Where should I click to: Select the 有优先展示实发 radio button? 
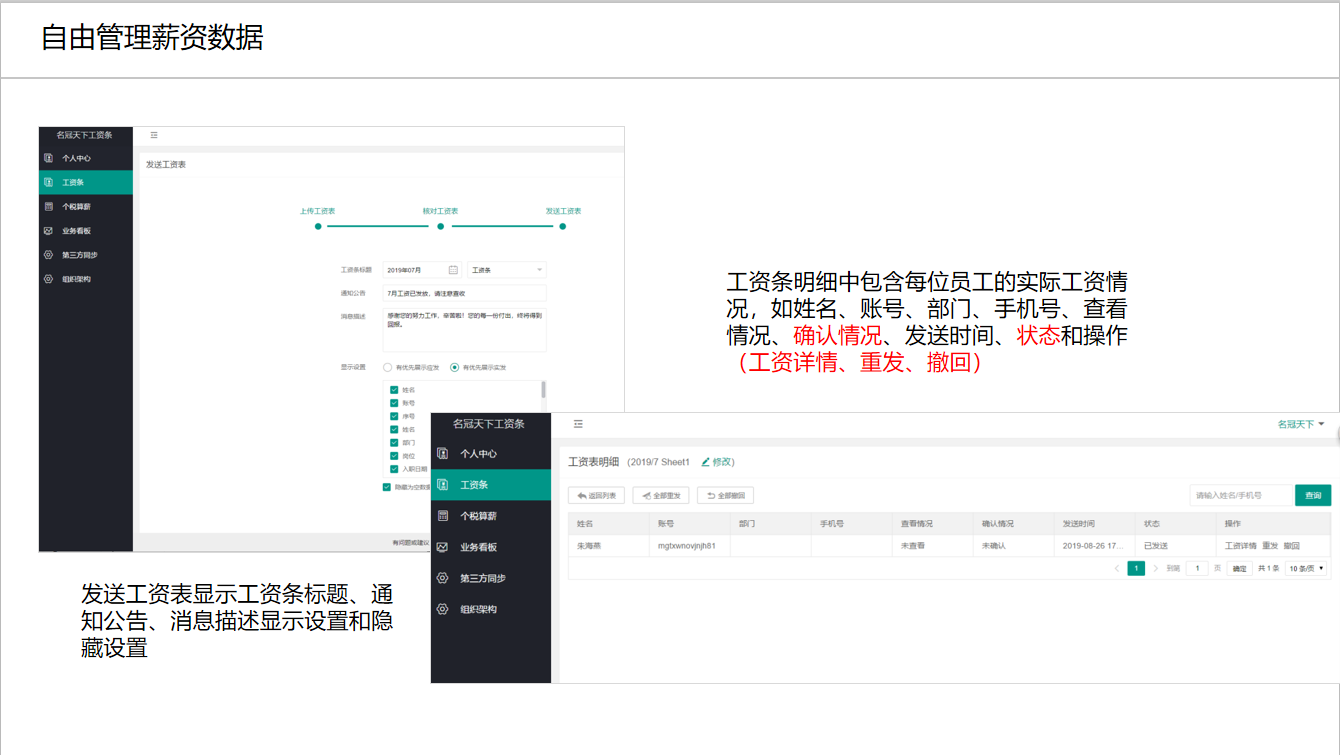(455, 367)
